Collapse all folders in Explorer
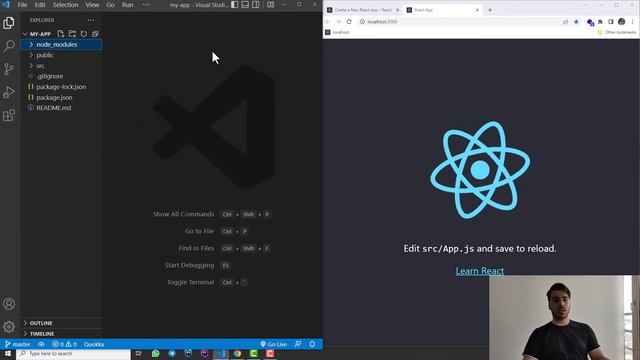 pos(95,34)
